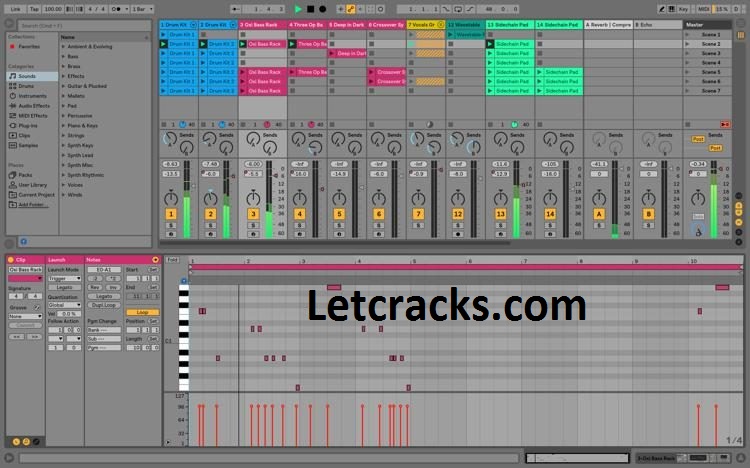Open the Global quantization dropdown

(65, 305)
